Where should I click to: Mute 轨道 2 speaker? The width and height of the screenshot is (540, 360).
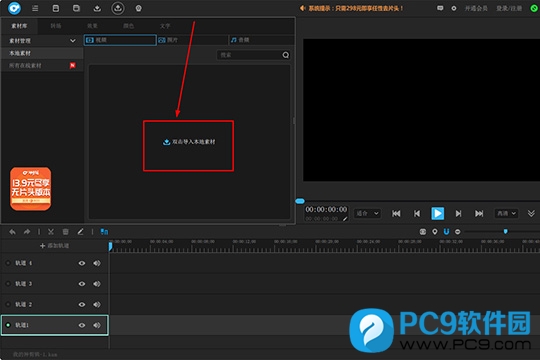[x=97, y=305]
